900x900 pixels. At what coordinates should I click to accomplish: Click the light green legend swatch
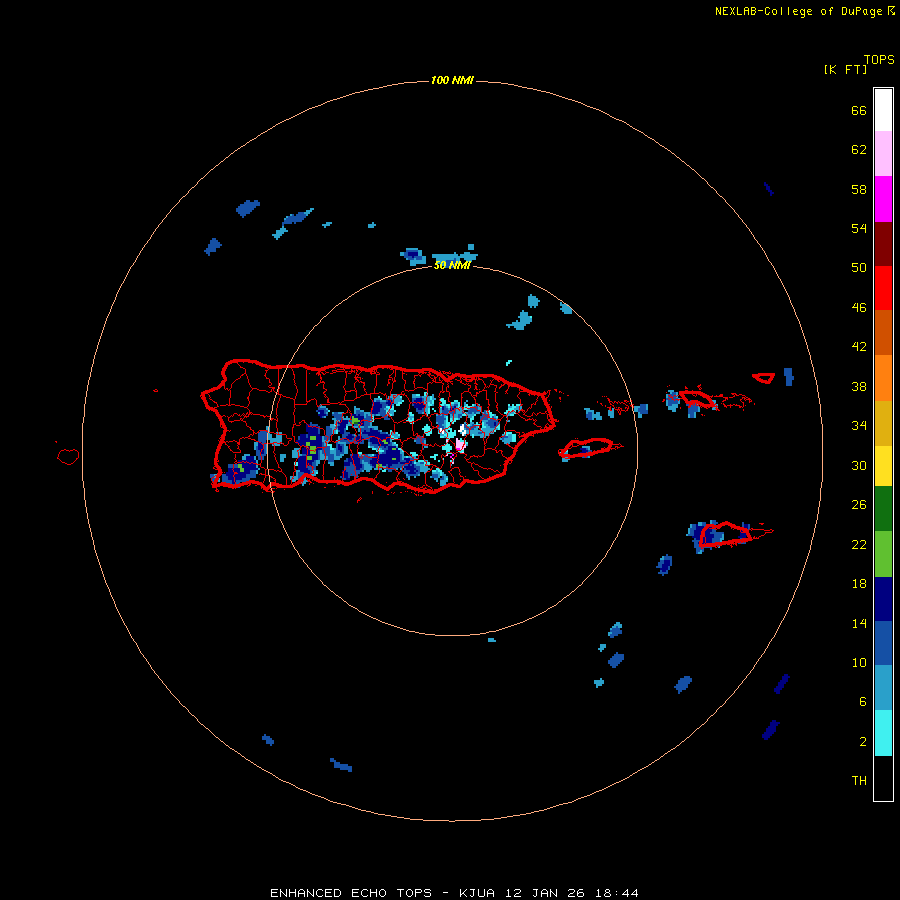coord(883,554)
